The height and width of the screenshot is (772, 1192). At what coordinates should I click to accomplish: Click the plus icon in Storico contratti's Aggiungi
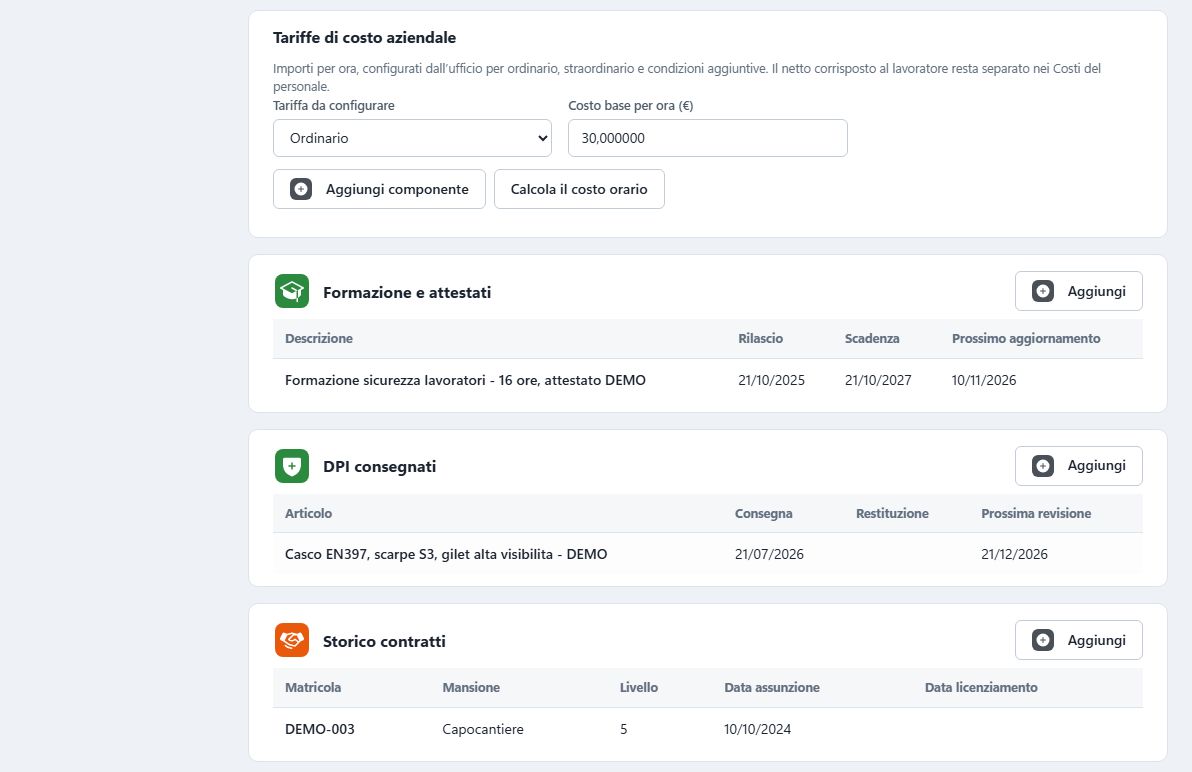pos(1043,640)
